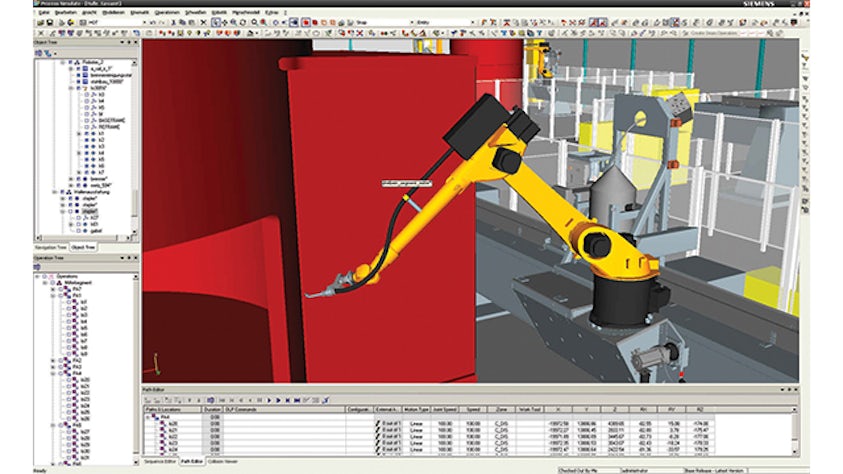
Task: Click the undo arrow icon
Action: pyautogui.click(x=152, y=23)
